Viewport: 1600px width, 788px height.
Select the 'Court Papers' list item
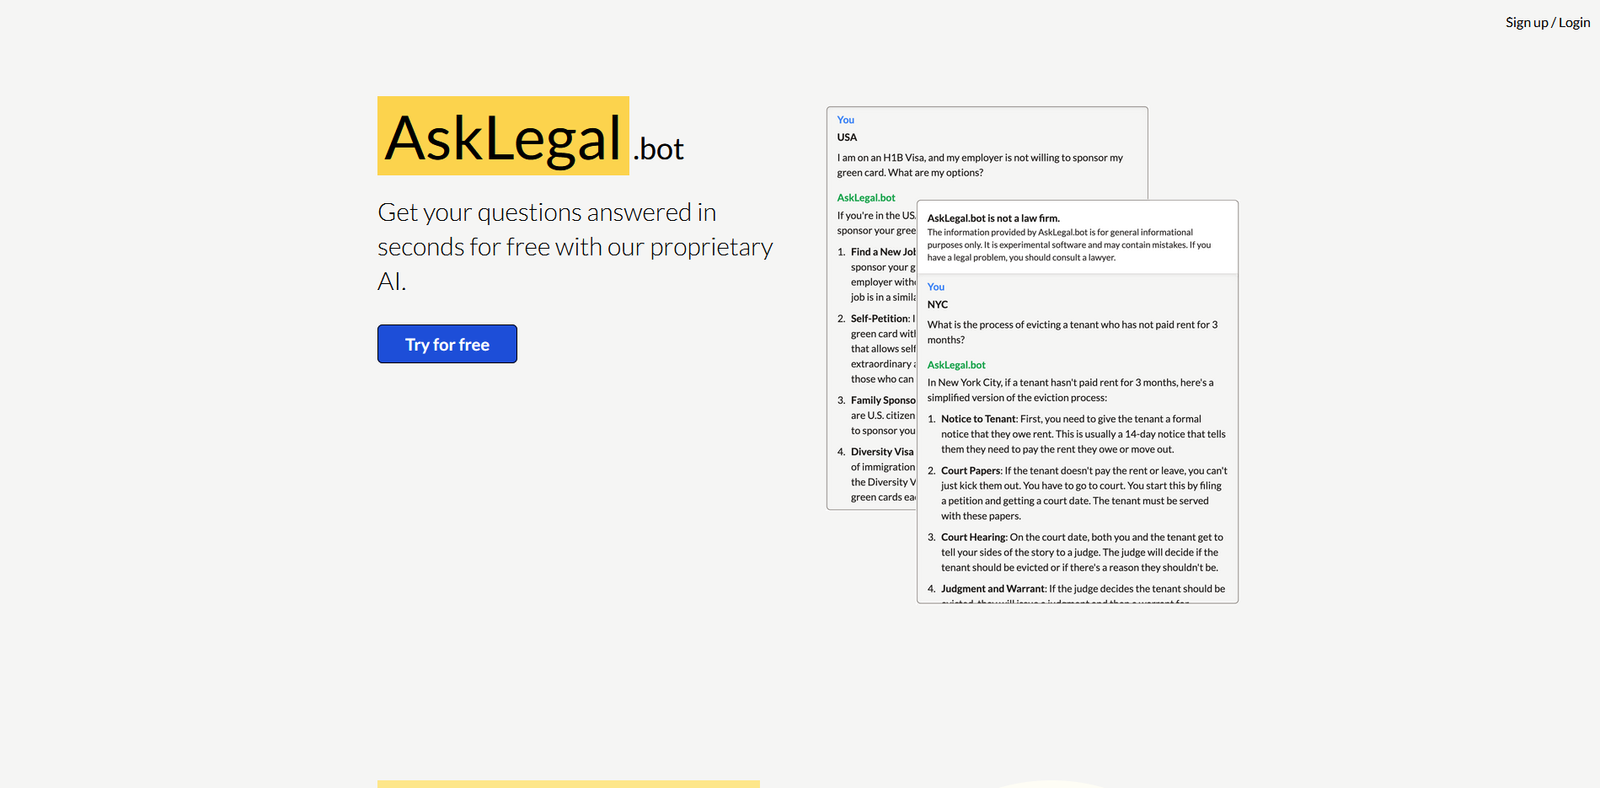(x=1080, y=493)
